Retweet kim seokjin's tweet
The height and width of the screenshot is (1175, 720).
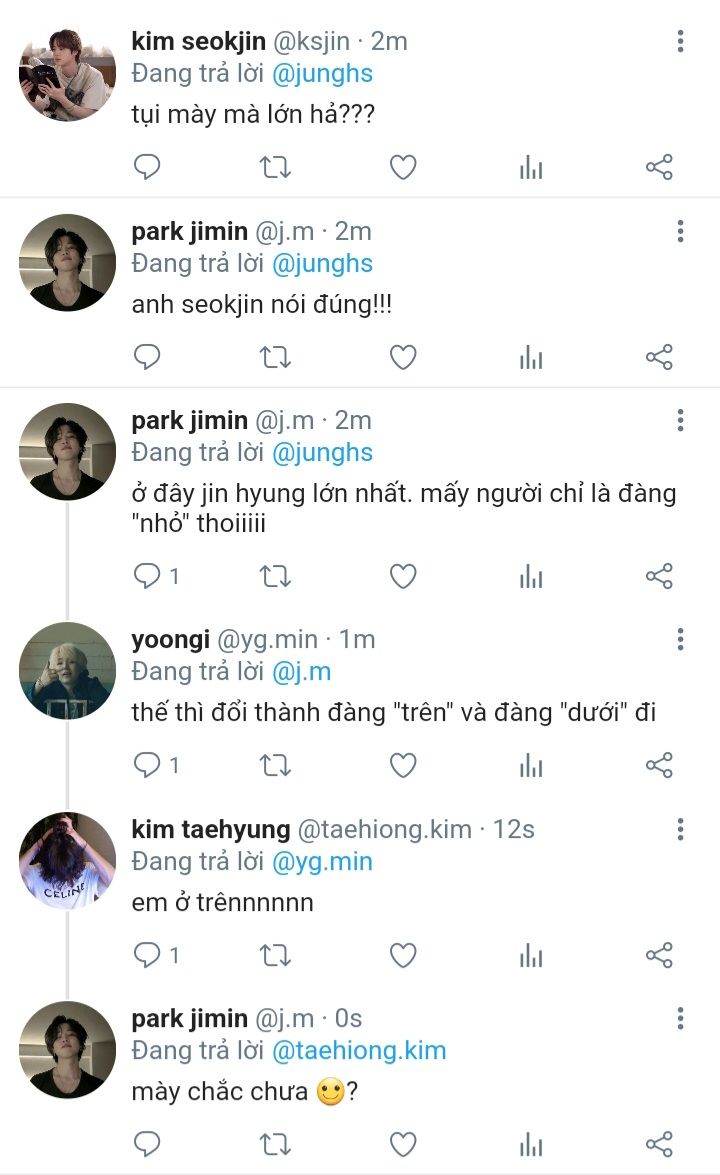[275, 168]
